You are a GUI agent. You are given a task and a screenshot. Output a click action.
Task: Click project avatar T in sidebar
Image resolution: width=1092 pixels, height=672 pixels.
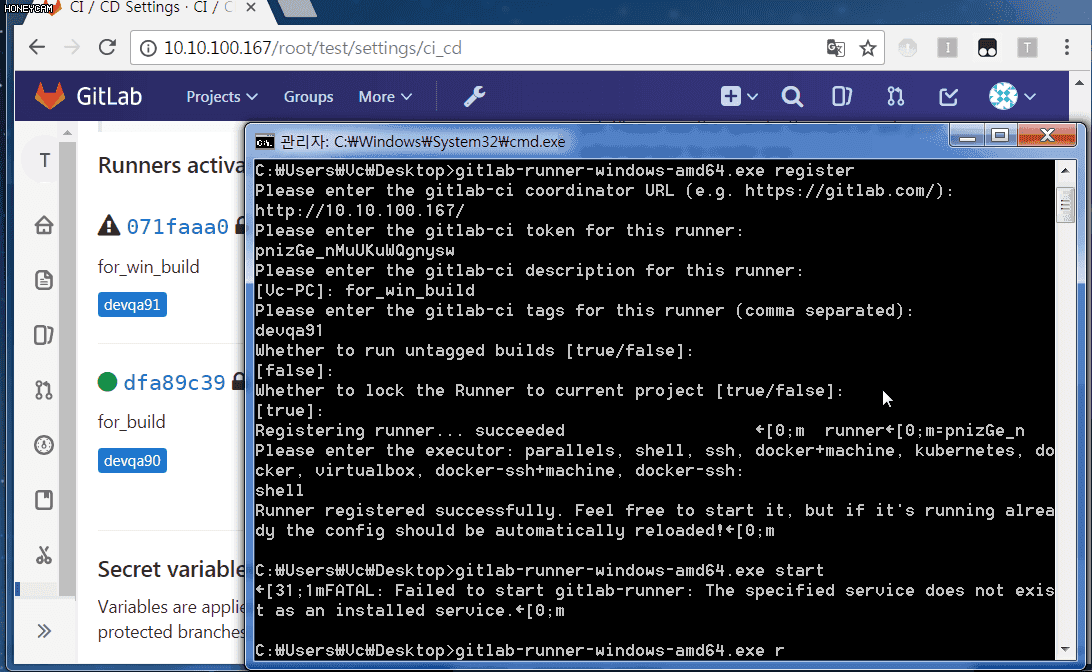coord(45,160)
